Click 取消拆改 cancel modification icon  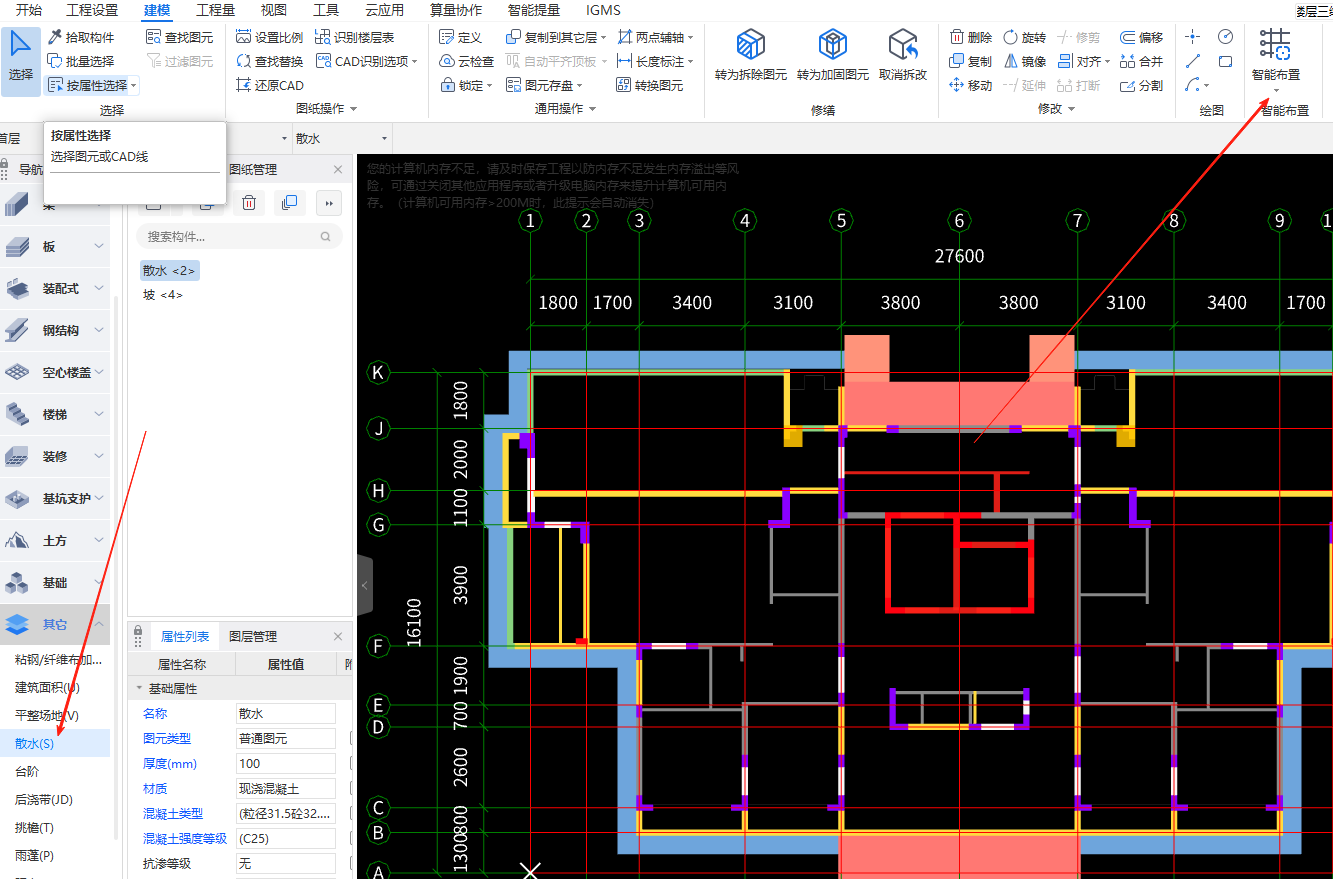tap(903, 56)
